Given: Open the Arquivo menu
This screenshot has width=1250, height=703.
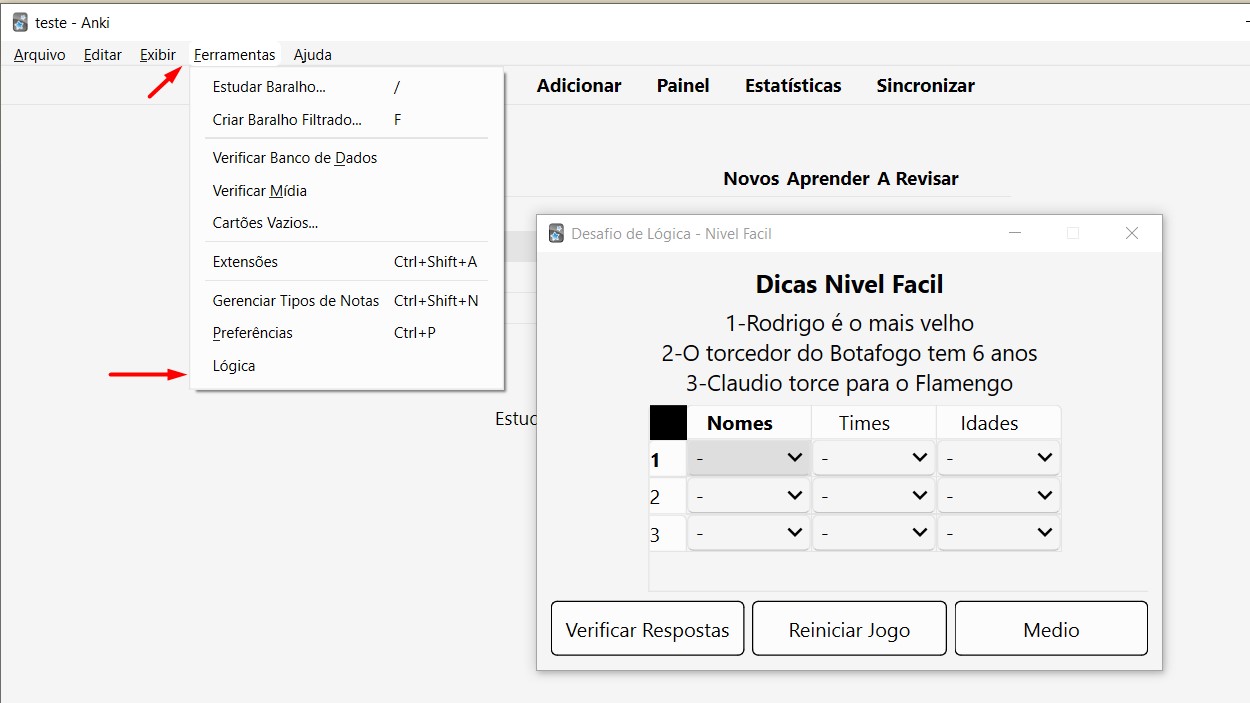Looking at the screenshot, I should 40,55.
